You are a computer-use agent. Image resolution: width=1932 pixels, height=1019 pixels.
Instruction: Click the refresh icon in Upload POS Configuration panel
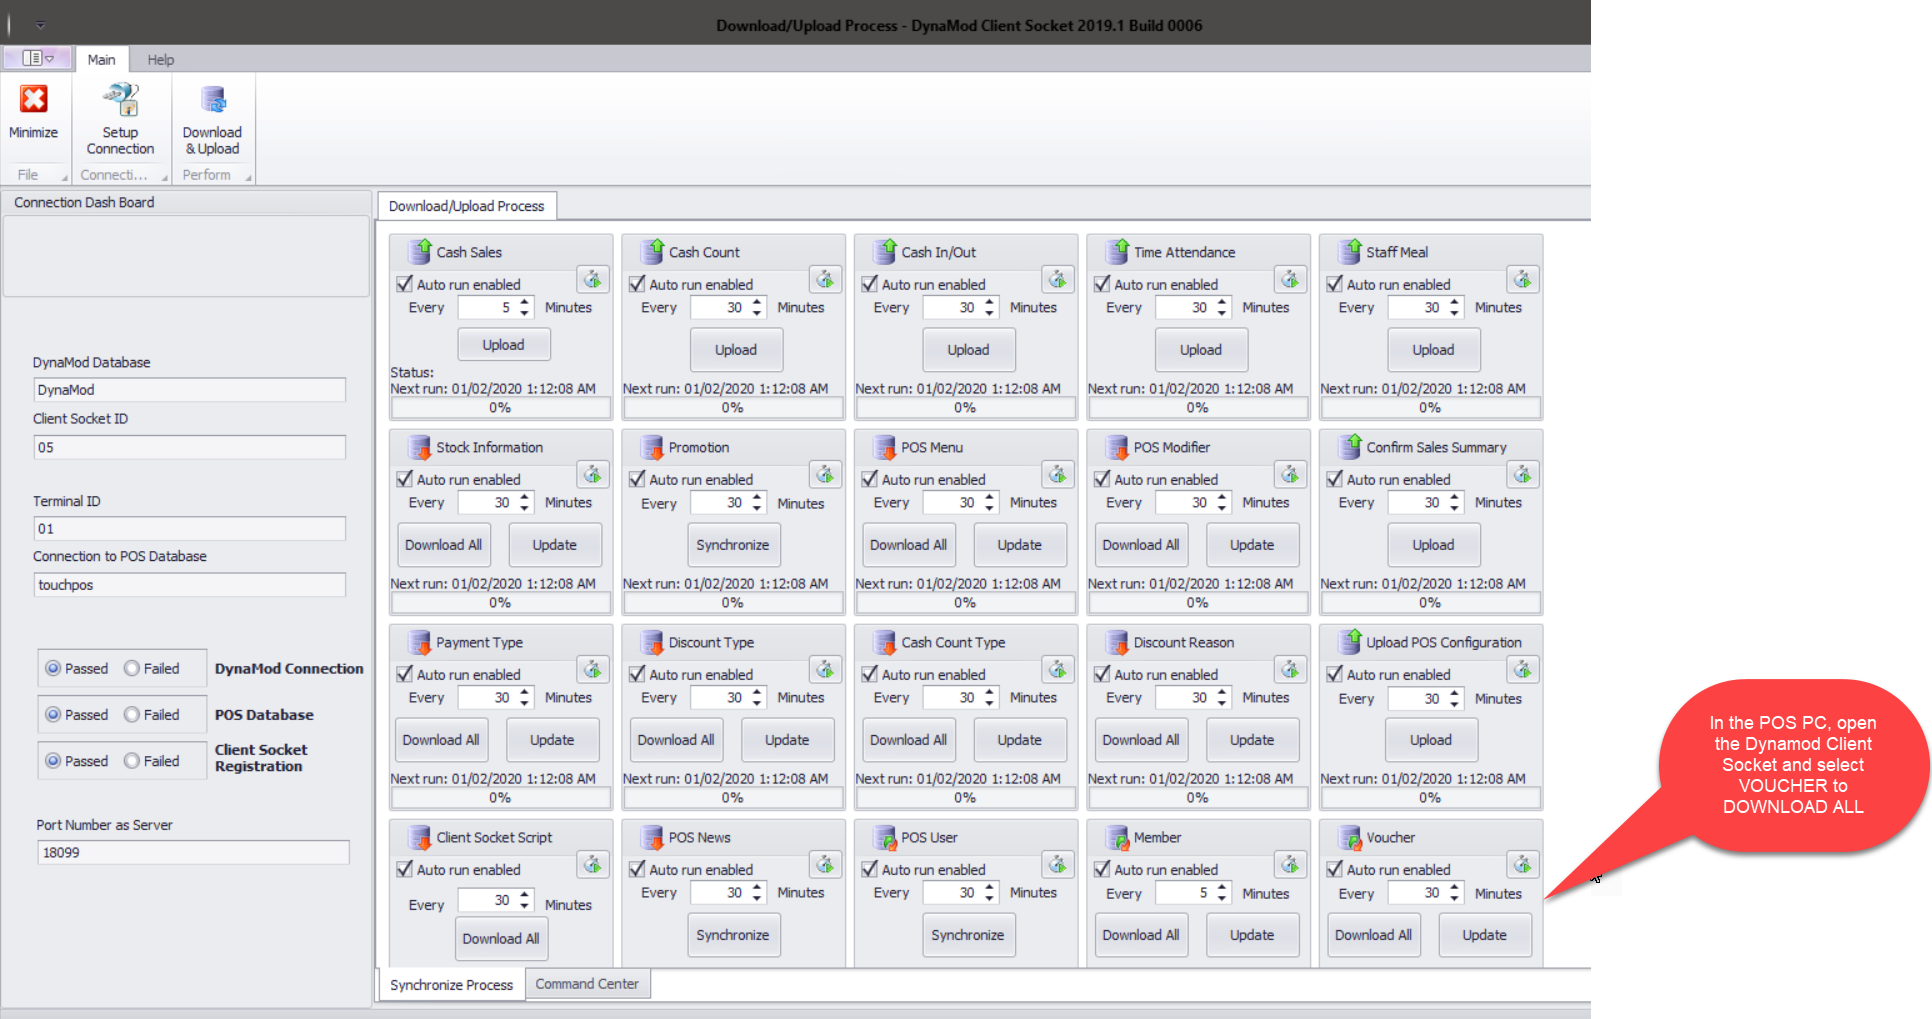coord(1523,670)
